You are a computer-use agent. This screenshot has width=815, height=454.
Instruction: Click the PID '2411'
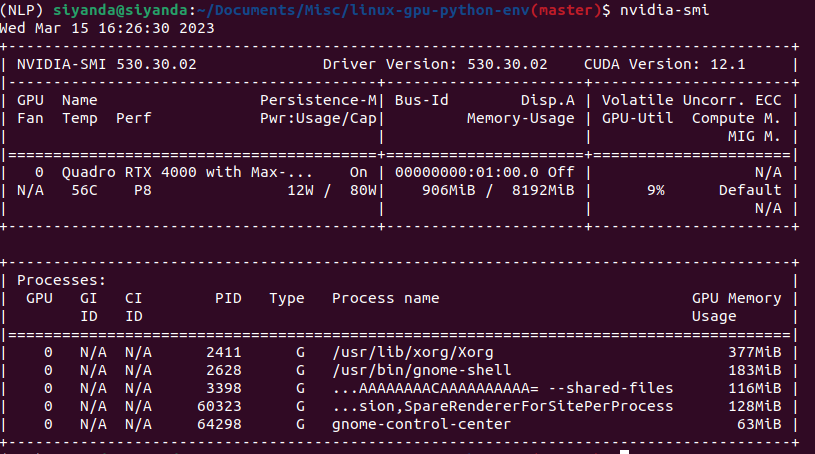pos(224,353)
